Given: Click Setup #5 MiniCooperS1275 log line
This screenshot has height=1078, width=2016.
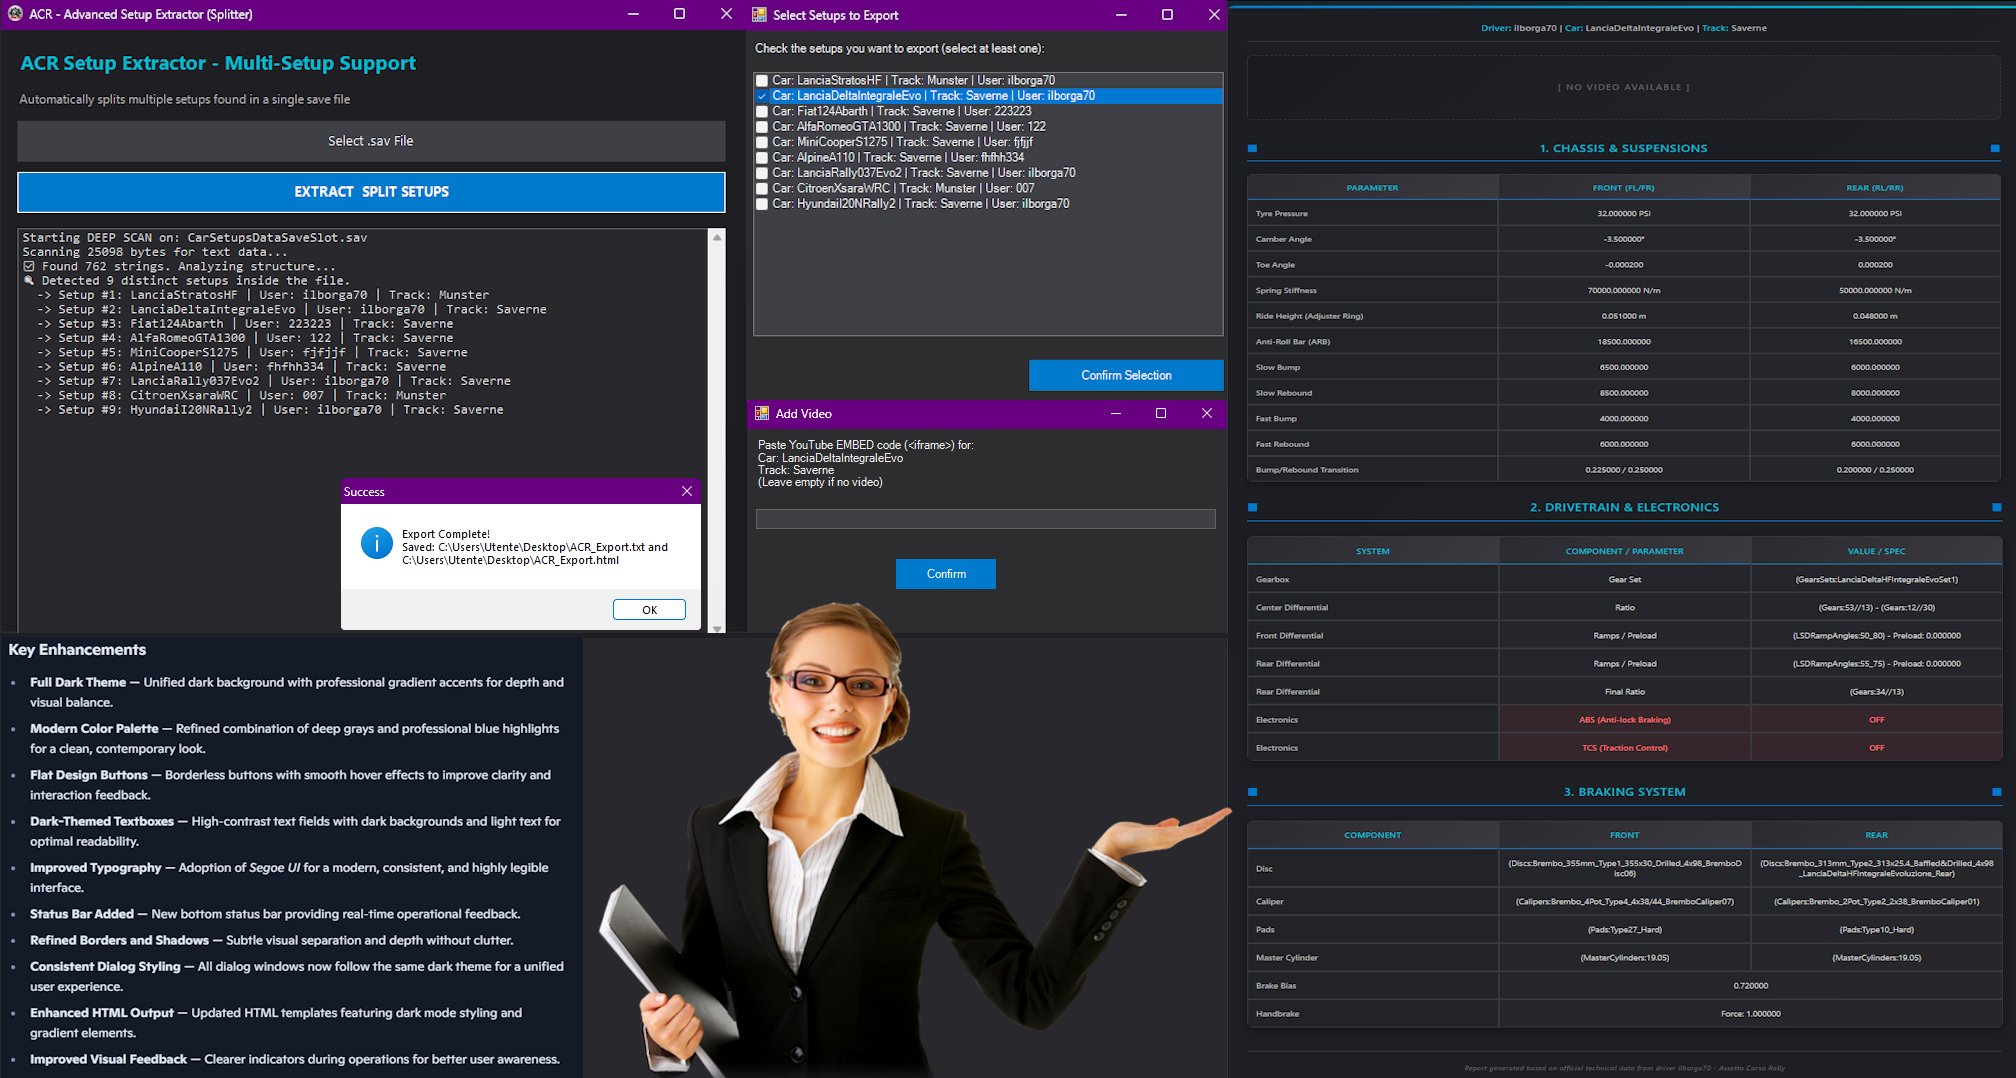Looking at the screenshot, I should [x=252, y=352].
